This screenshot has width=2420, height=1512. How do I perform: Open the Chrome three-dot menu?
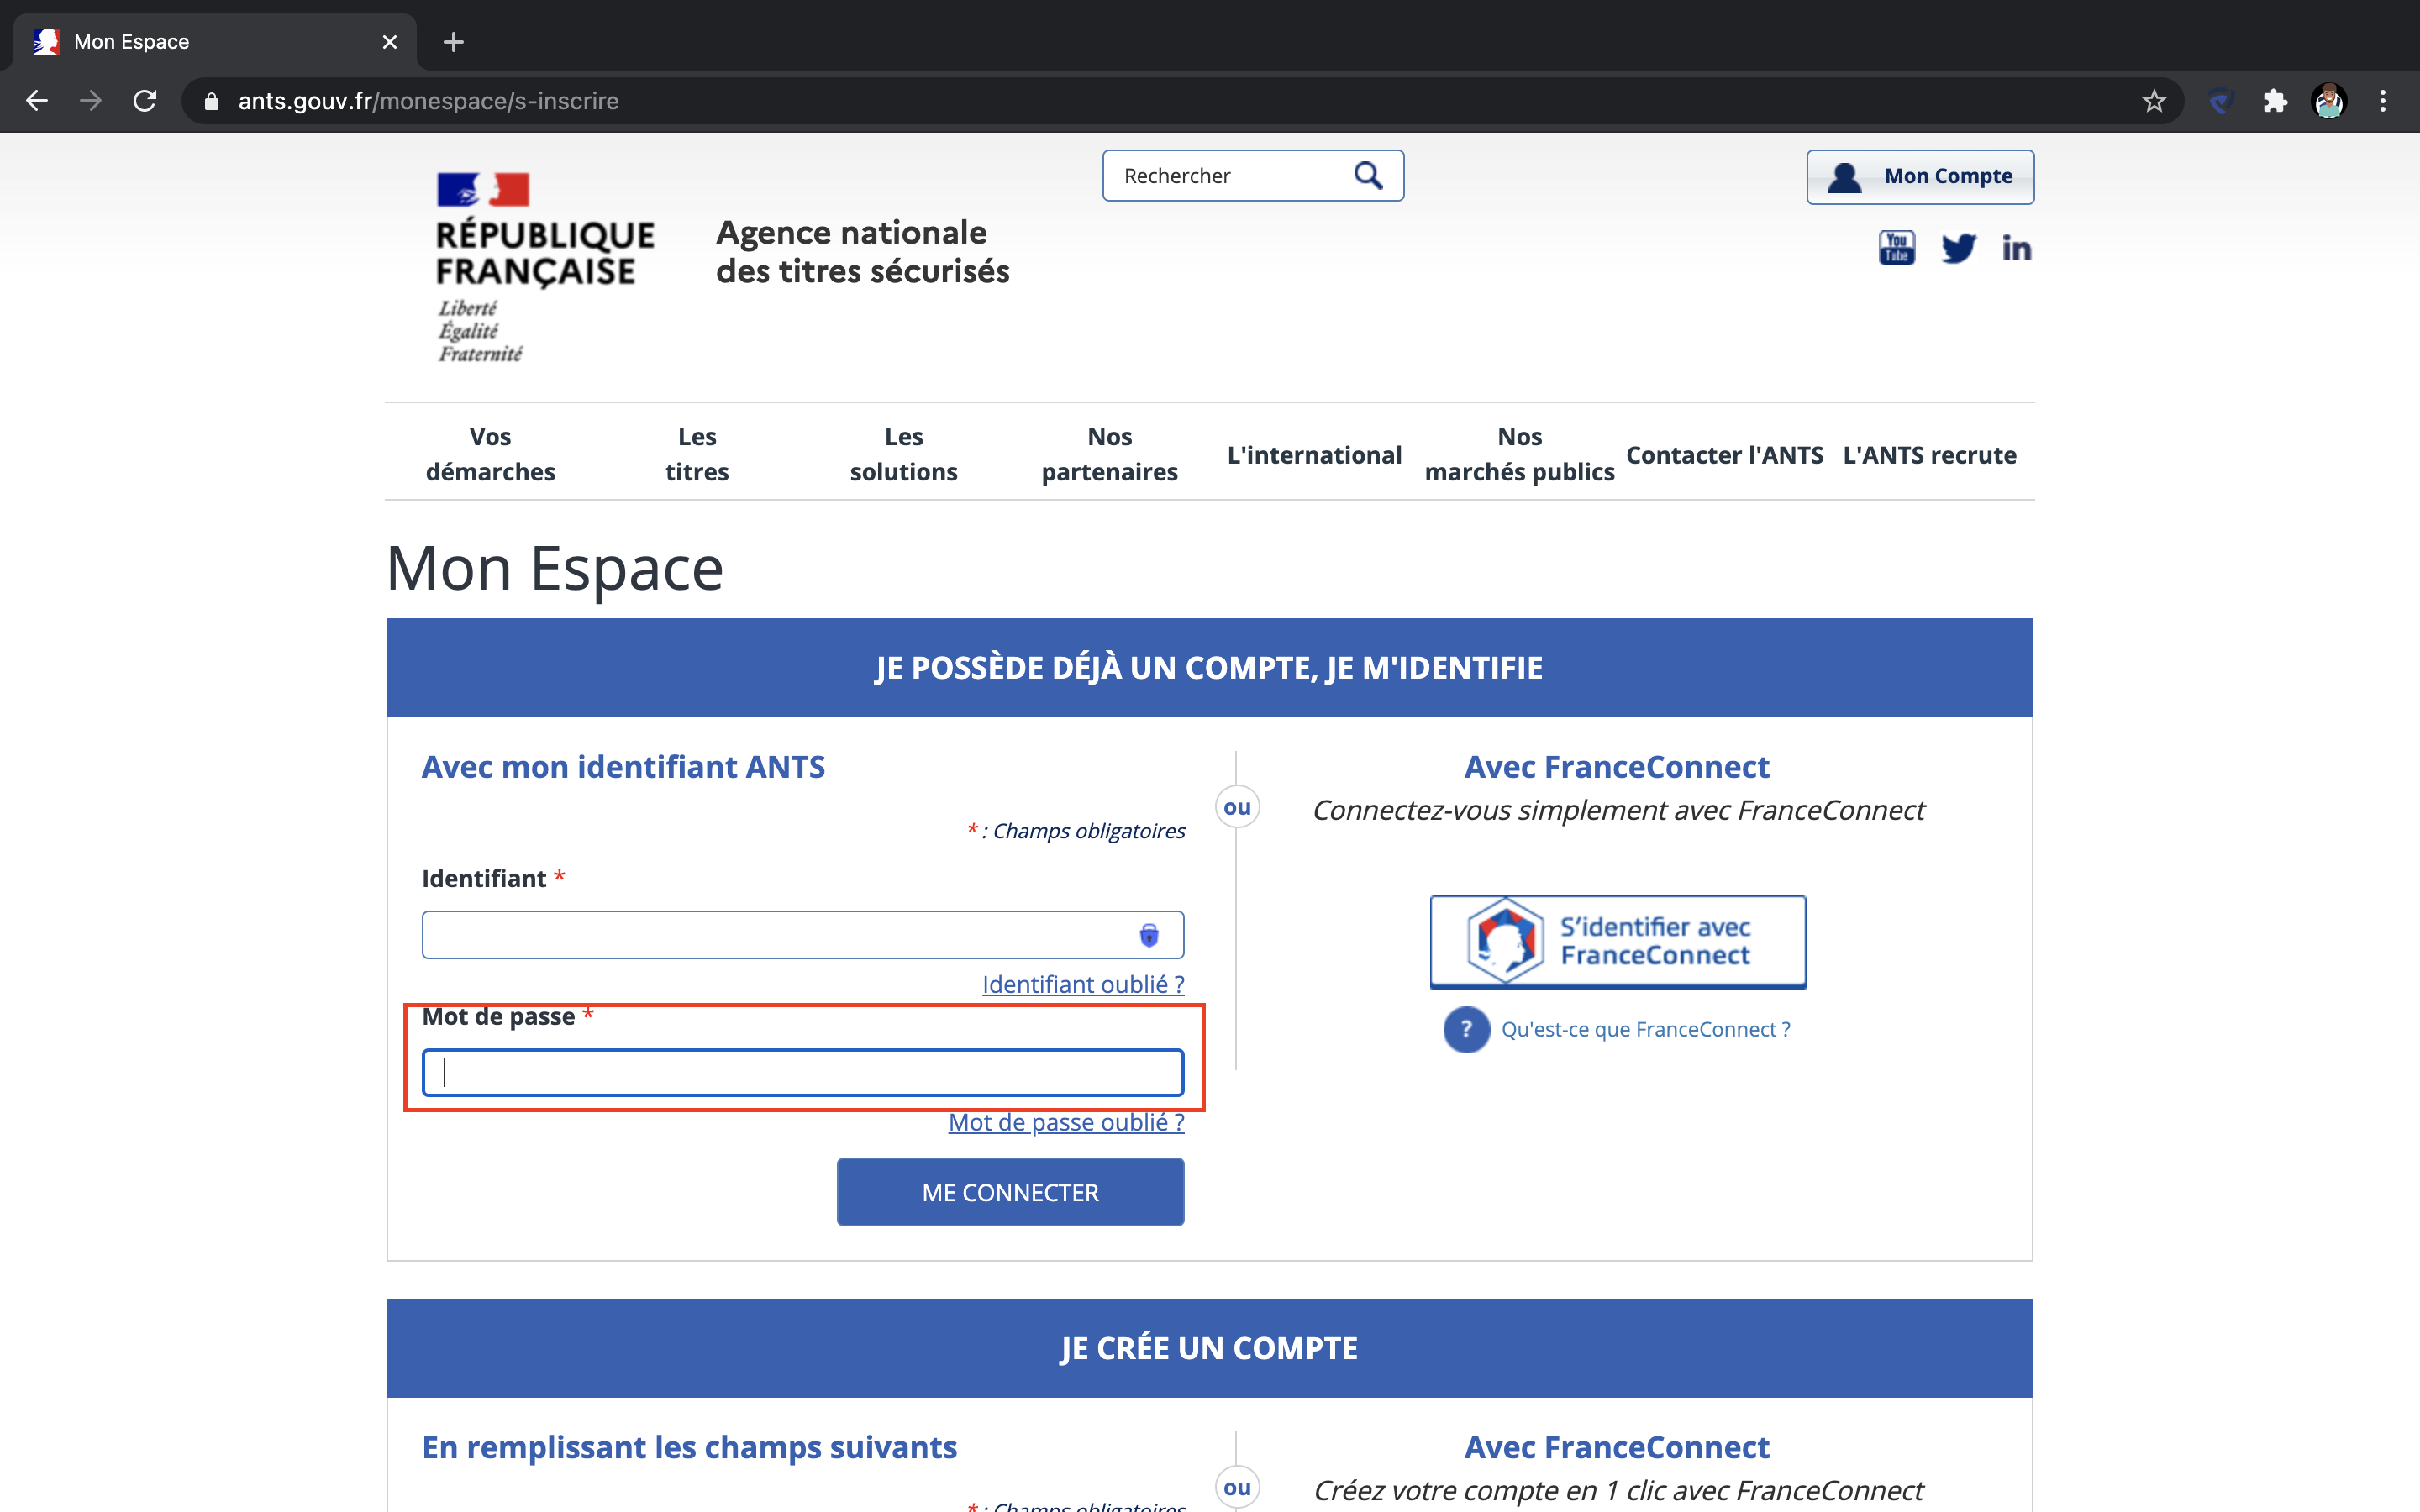pyautogui.click(x=2383, y=101)
